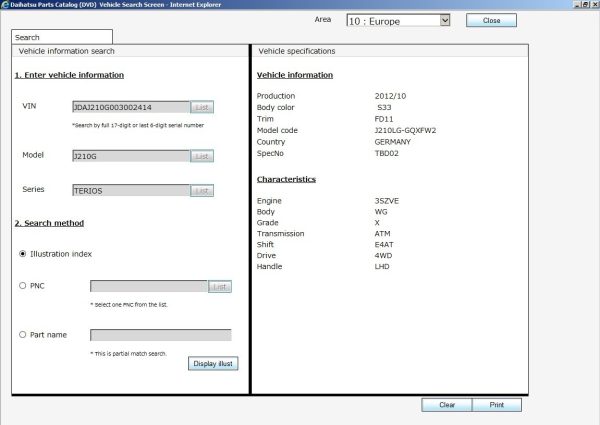Screen dimensions: 600x425
Task: Click the production date 2012/10
Action: point(390,96)
